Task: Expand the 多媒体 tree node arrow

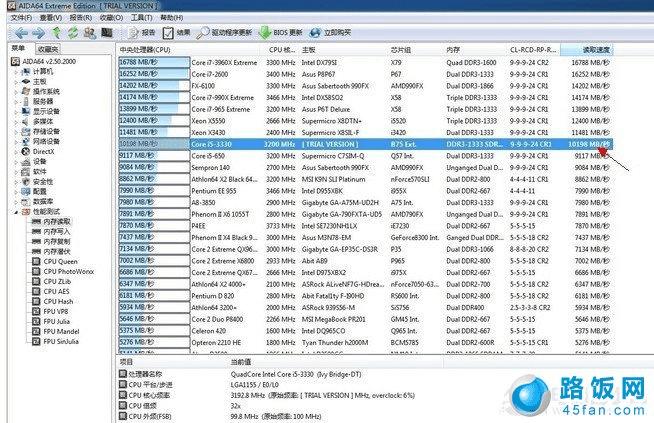Action: [x=17, y=121]
